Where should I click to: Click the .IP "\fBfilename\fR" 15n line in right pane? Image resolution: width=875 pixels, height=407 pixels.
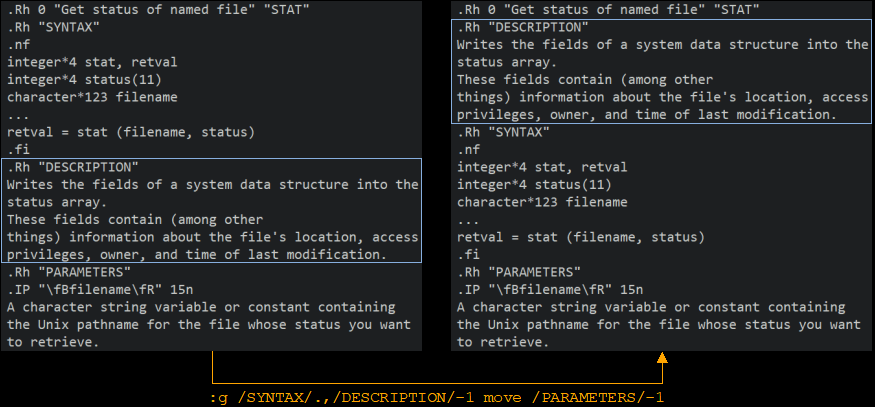coord(542,289)
